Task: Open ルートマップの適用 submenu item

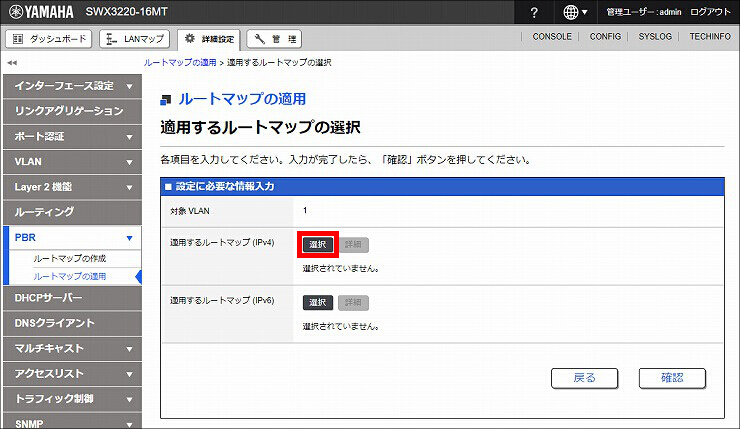Action: coord(69,276)
